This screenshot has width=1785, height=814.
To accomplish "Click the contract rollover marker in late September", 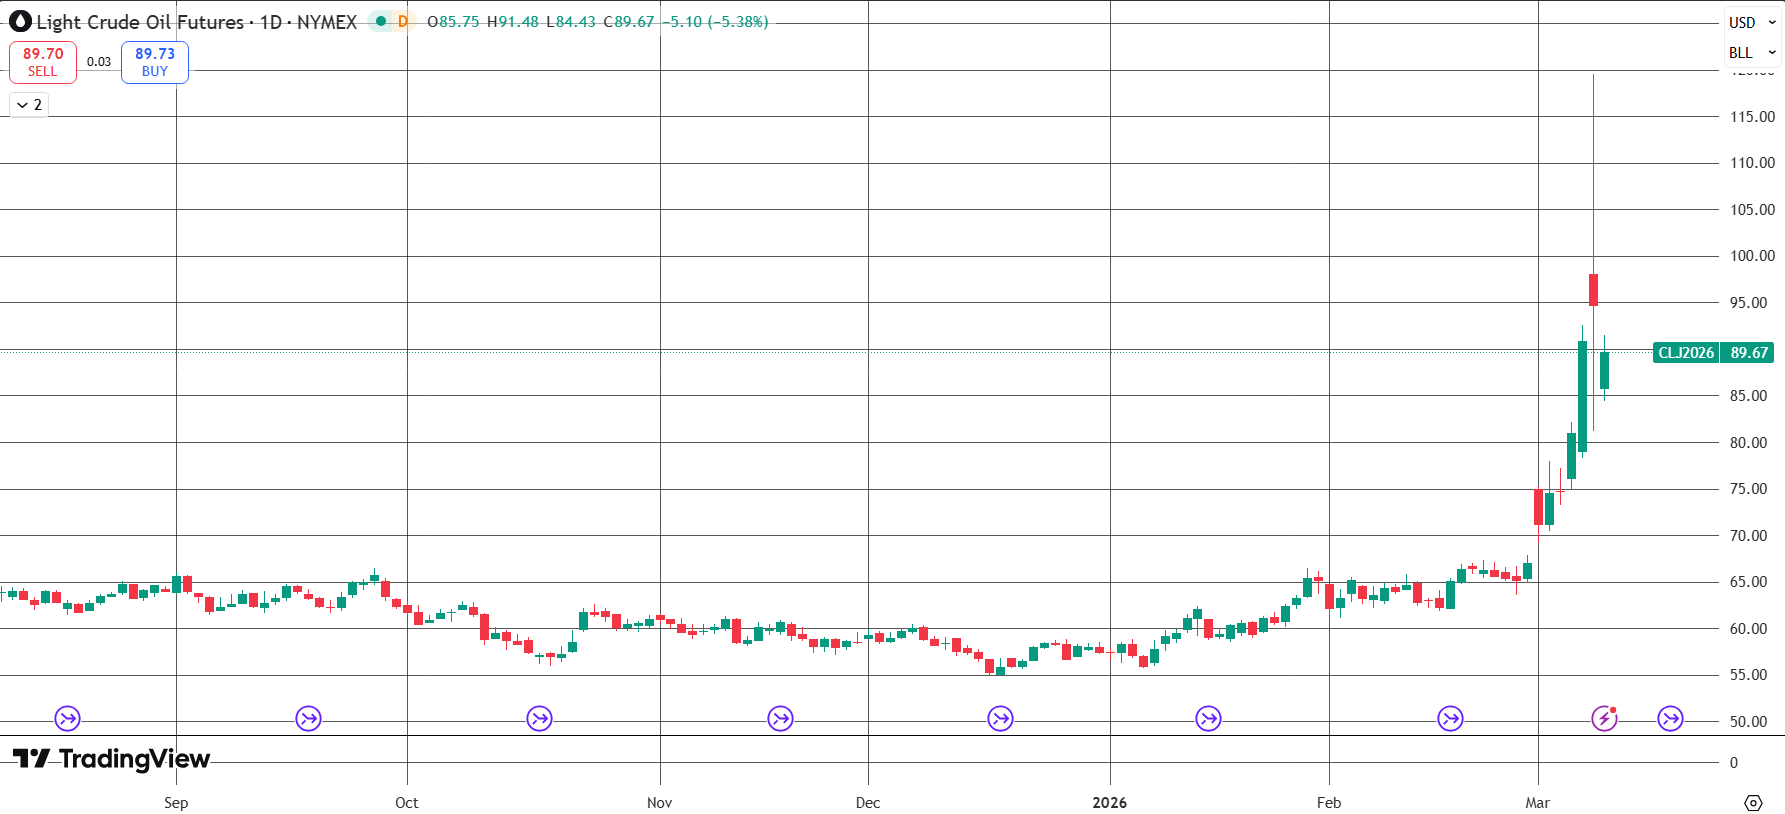I will [x=308, y=718].
